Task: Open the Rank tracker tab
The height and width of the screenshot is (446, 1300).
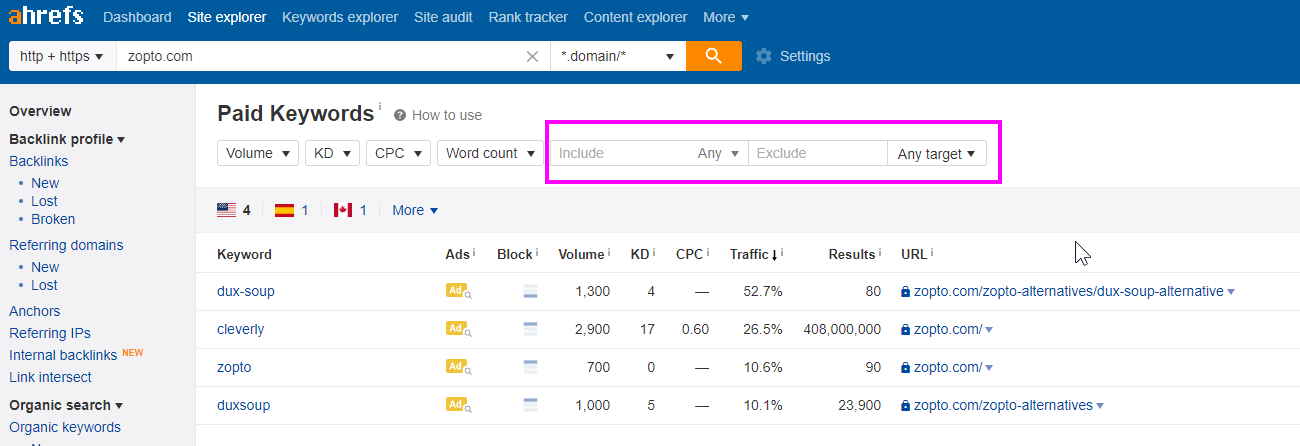Action: (528, 17)
